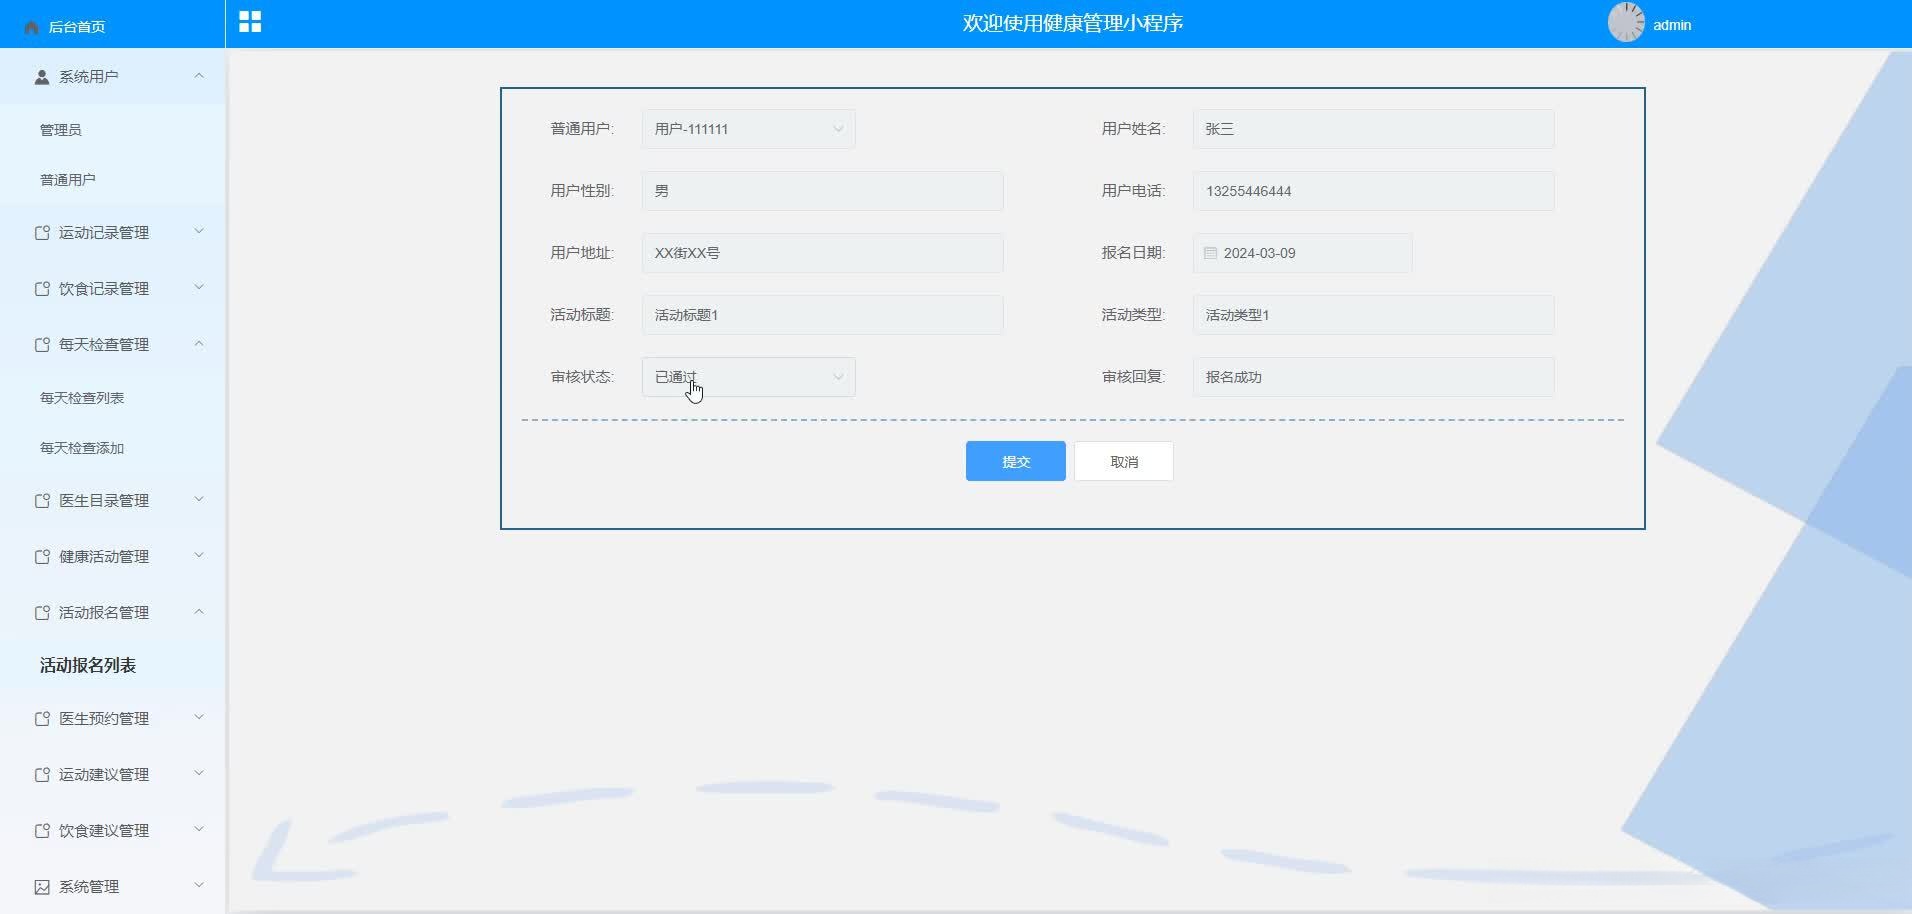Open the 管理员 menu item

60,129
